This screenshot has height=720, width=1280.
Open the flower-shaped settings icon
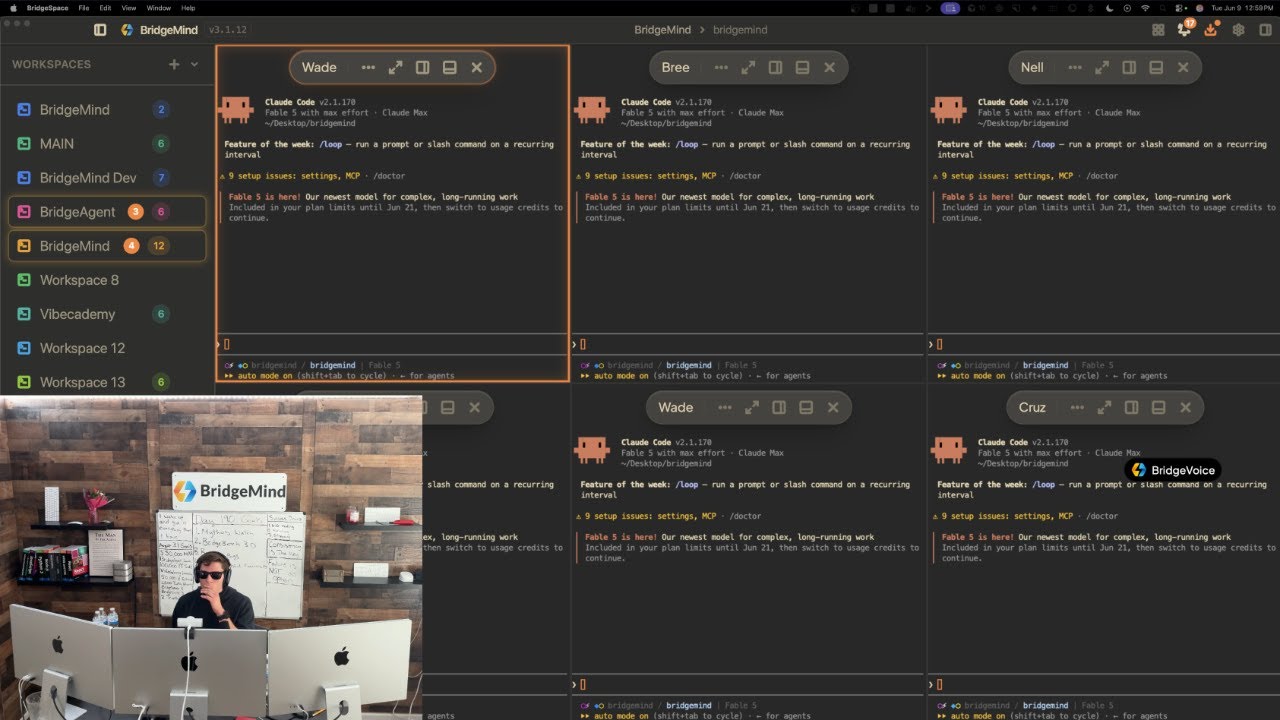pos(1238,30)
